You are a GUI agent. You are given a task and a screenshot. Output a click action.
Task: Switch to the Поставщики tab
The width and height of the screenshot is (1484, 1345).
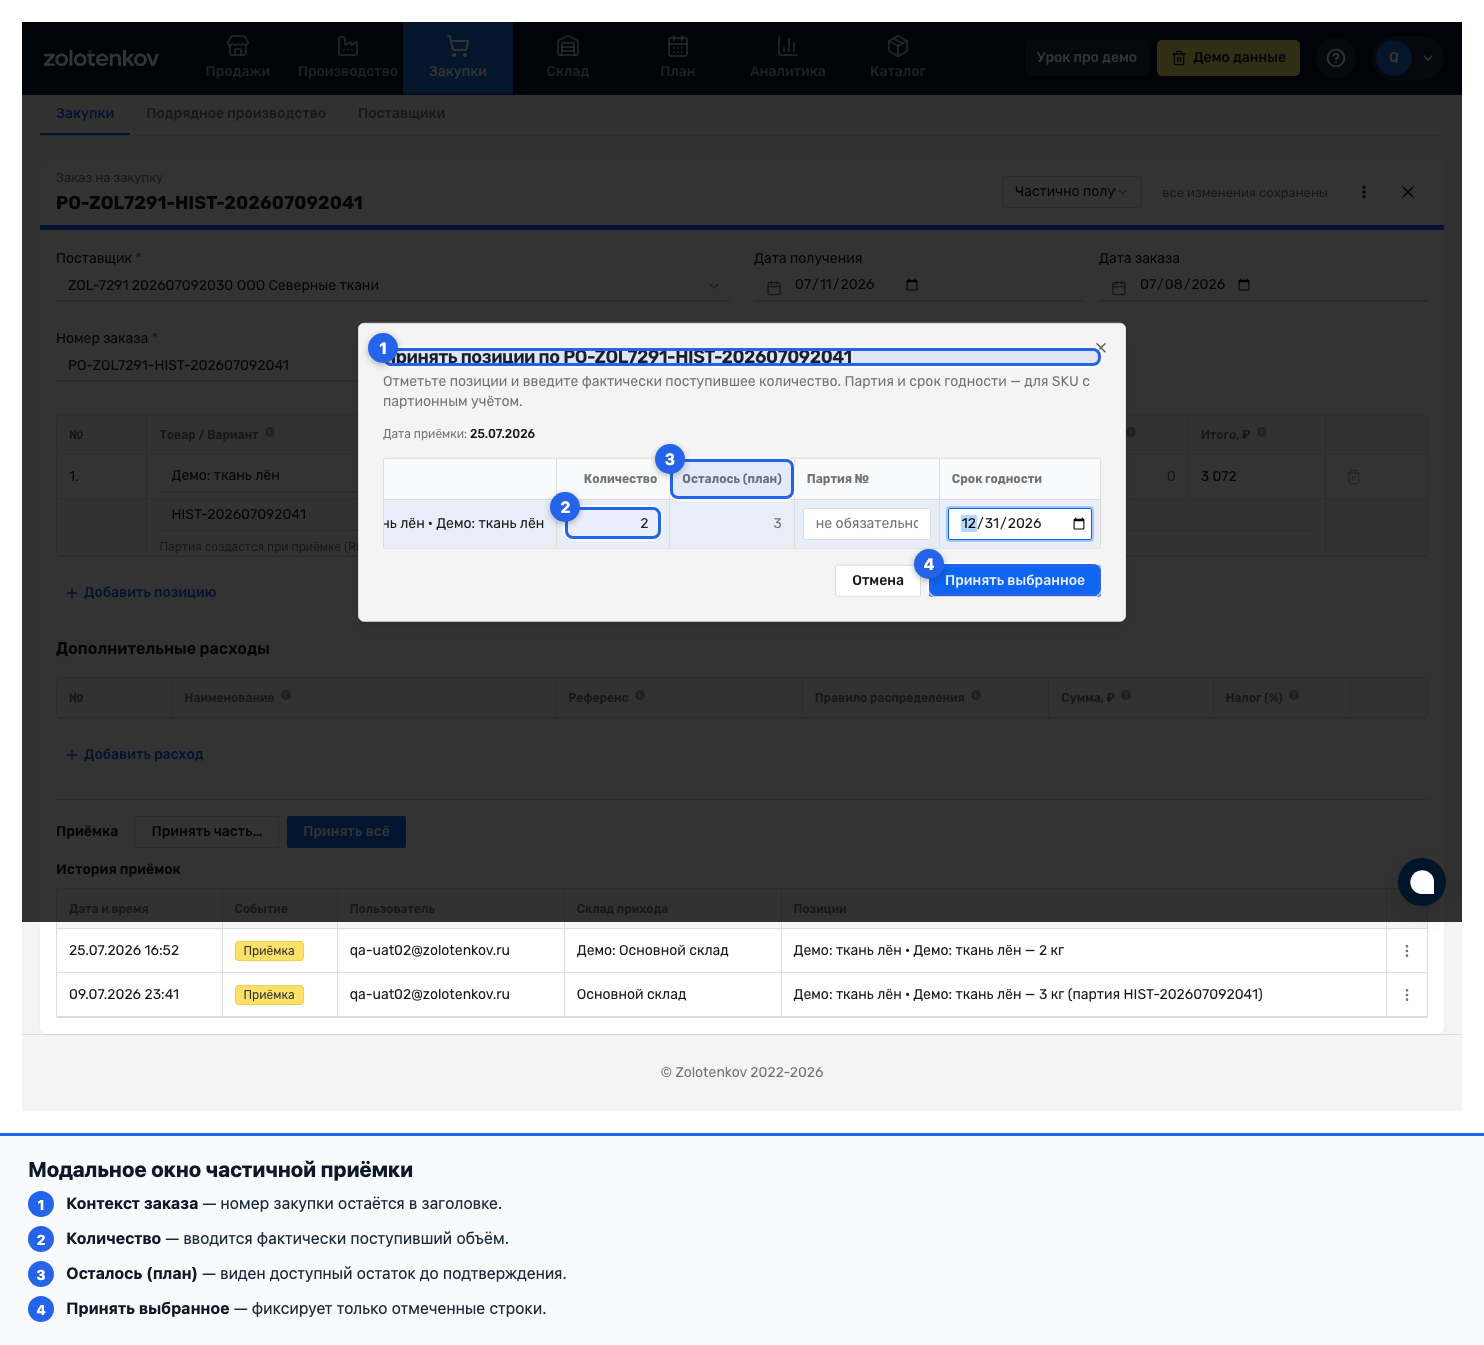pyautogui.click(x=401, y=113)
